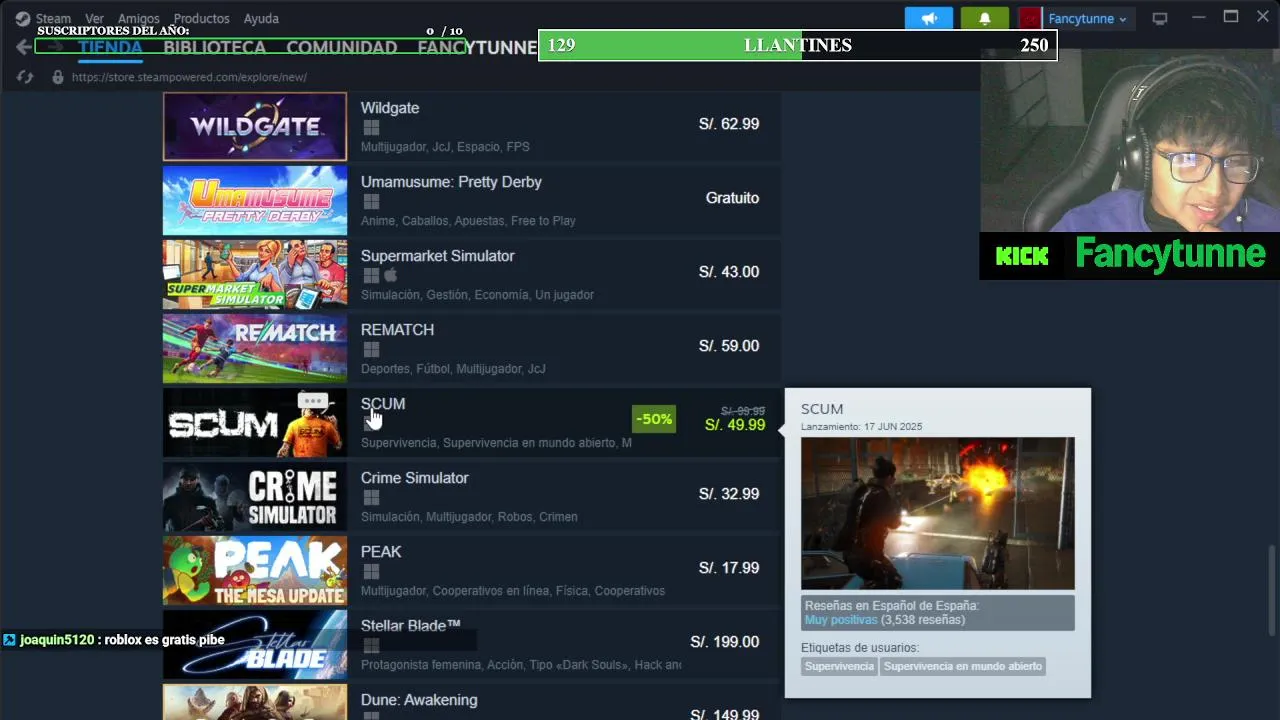The height and width of the screenshot is (720, 1280).
Task: Click the Windows icon under REMATCH
Action: 371,350
